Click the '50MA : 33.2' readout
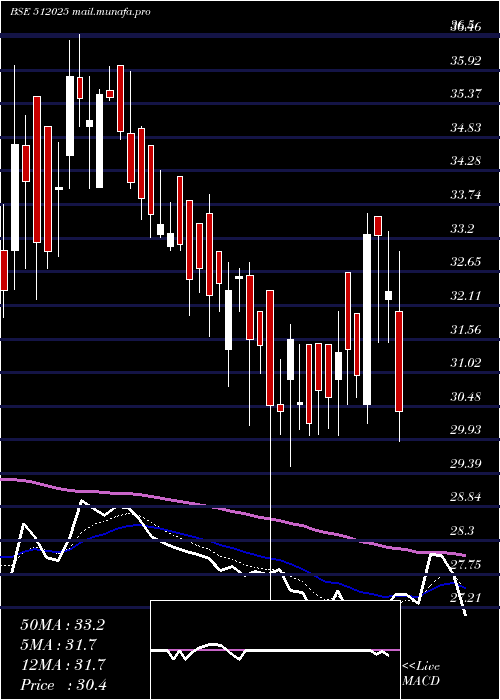This screenshot has width=500, height=700. (62, 625)
